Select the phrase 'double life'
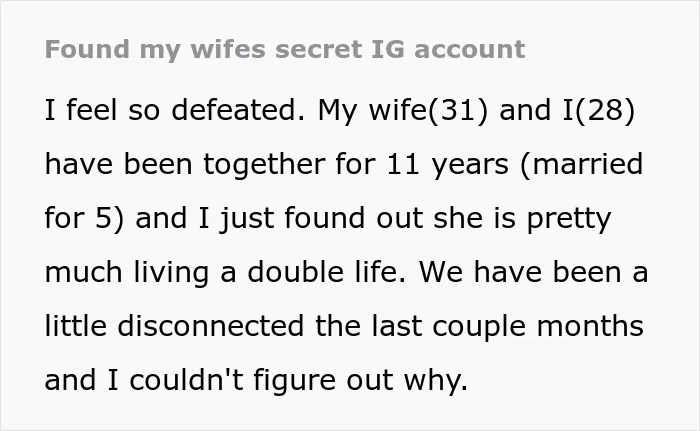 point(326,272)
